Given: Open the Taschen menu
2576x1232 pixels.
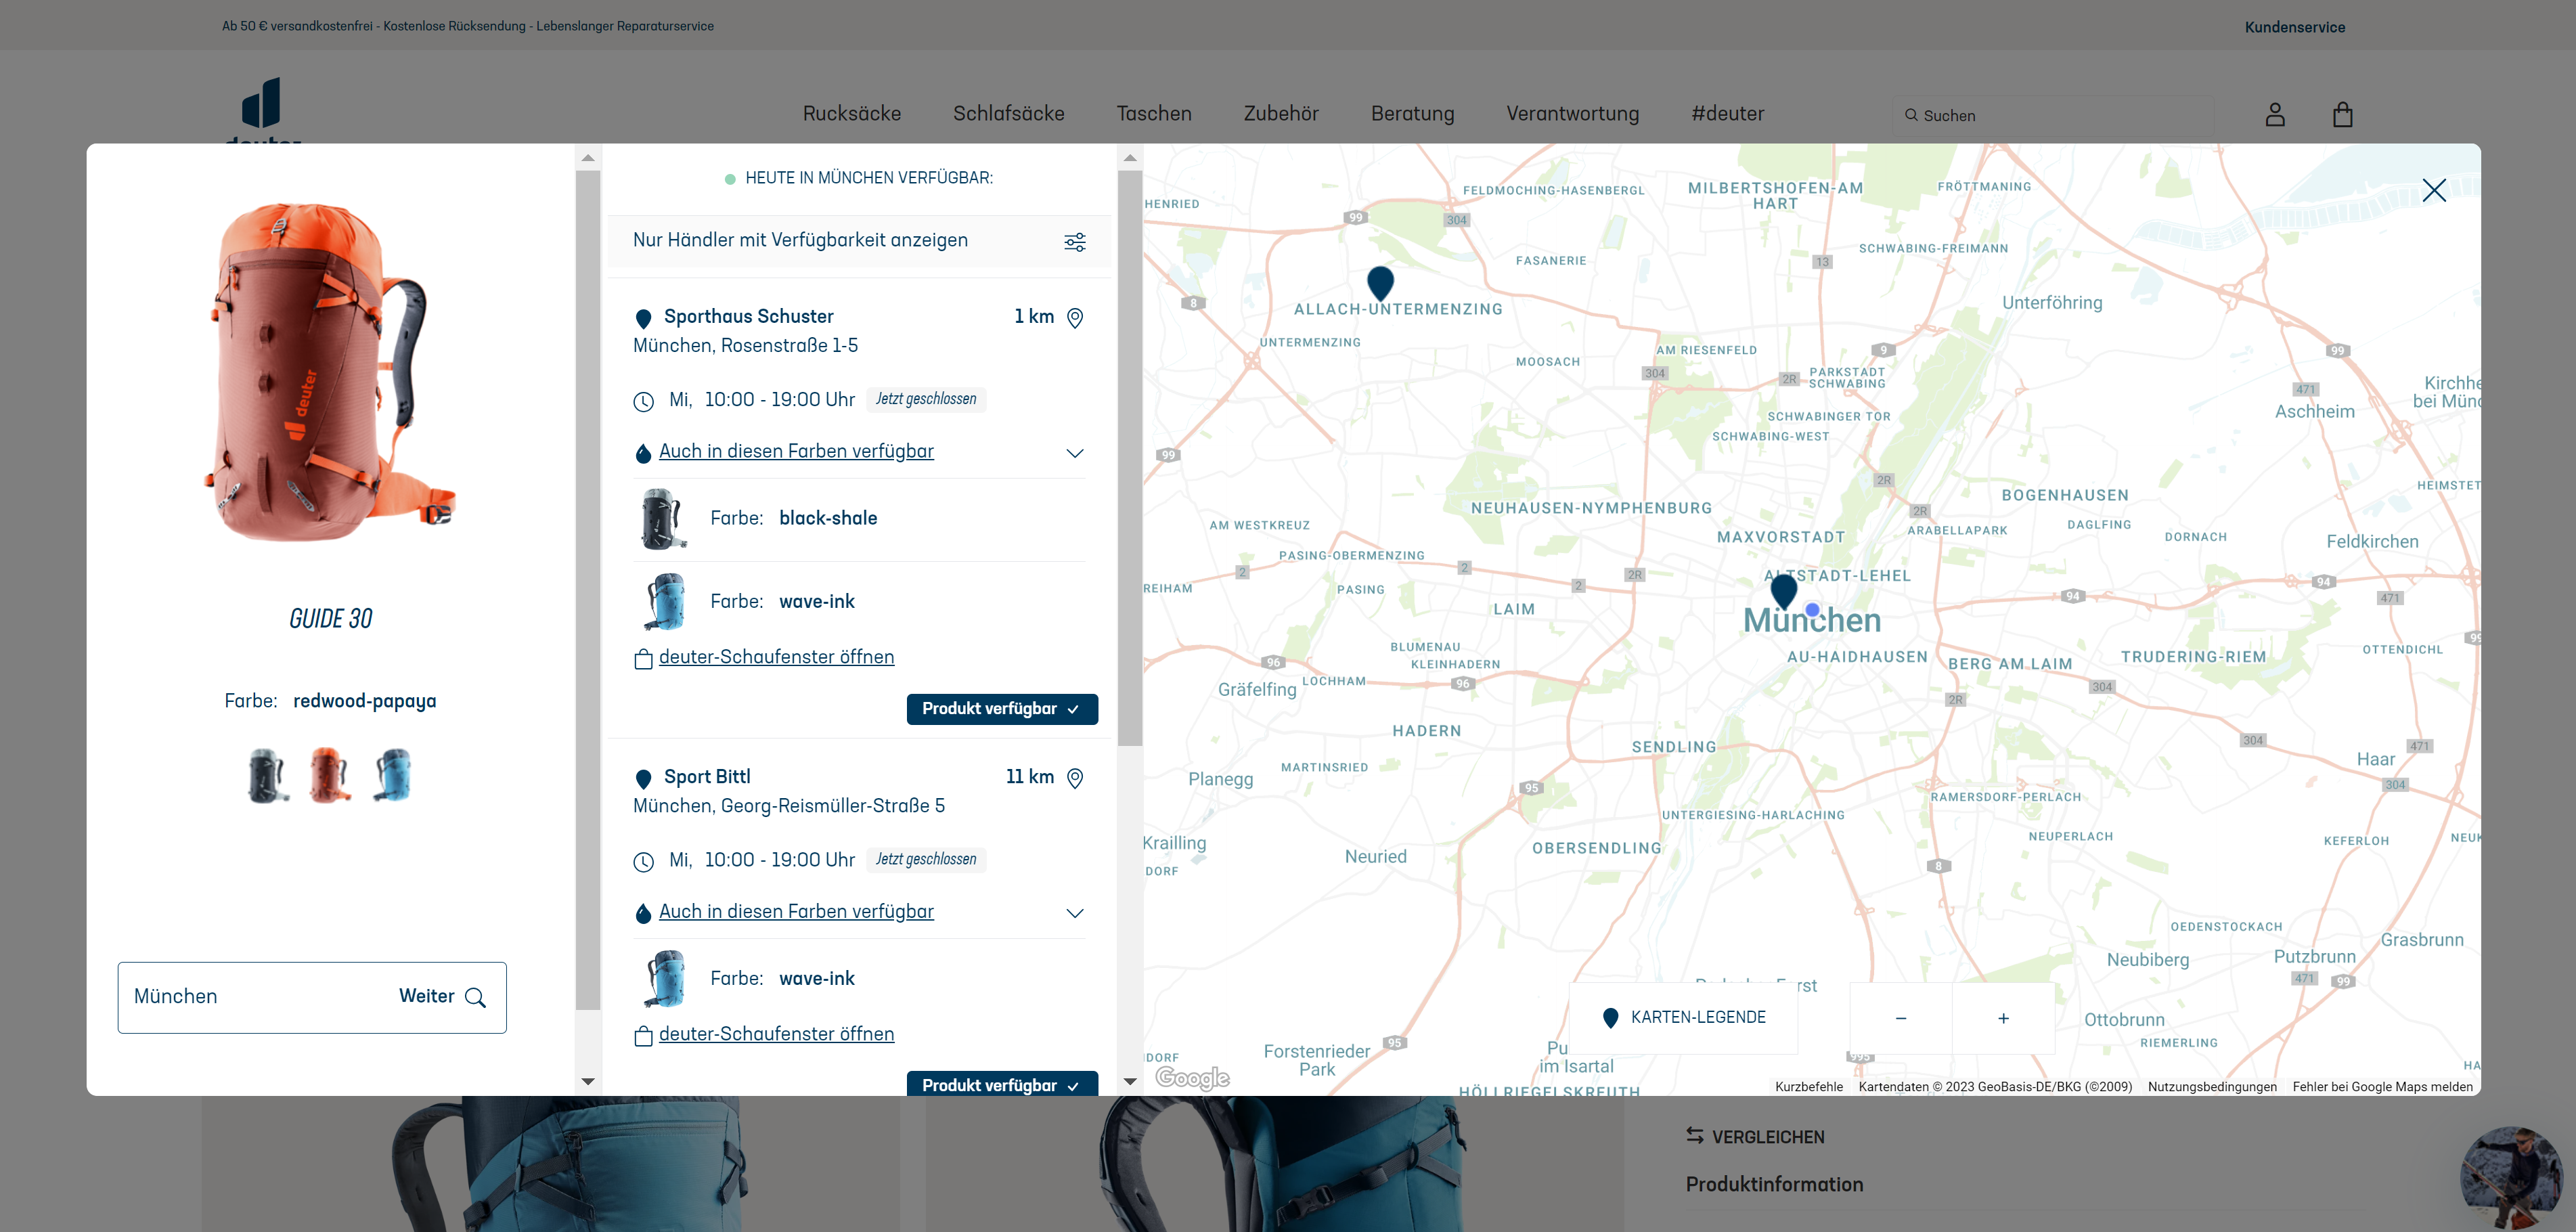Looking at the screenshot, I should pyautogui.click(x=1154, y=114).
